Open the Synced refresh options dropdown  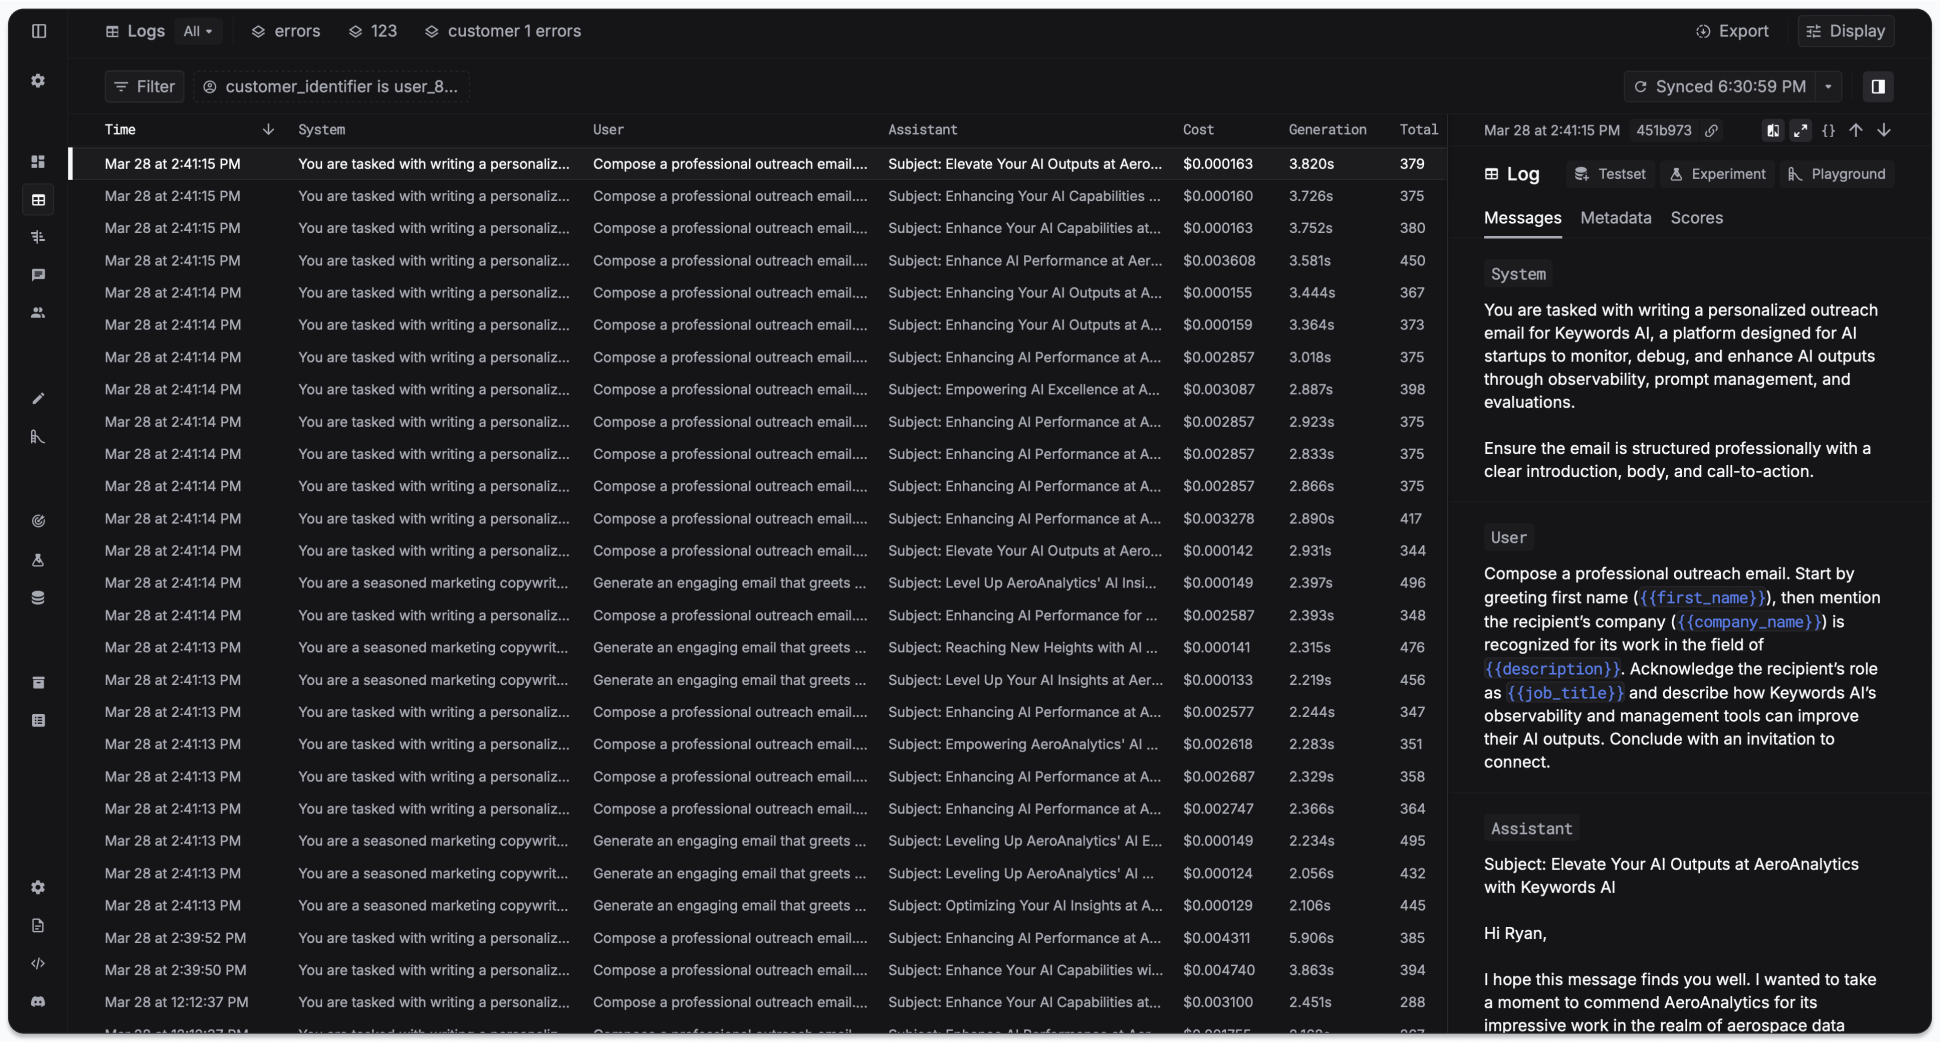tap(1827, 87)
